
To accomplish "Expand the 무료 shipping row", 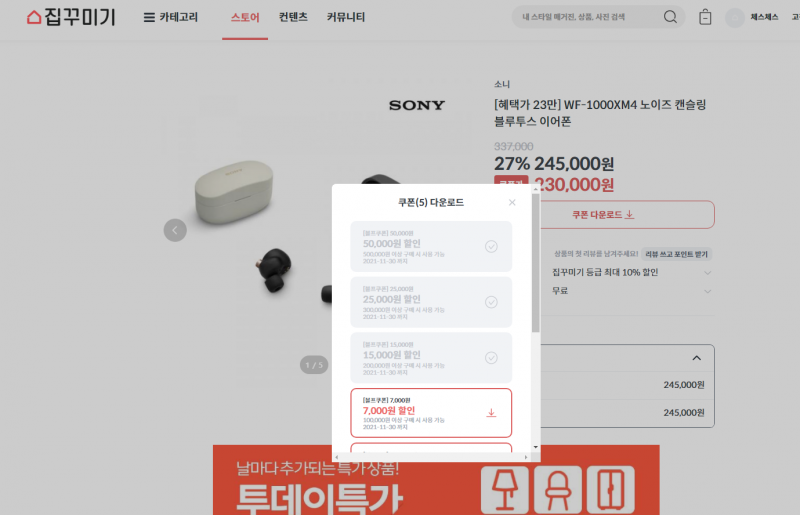I will pos(632,290).
